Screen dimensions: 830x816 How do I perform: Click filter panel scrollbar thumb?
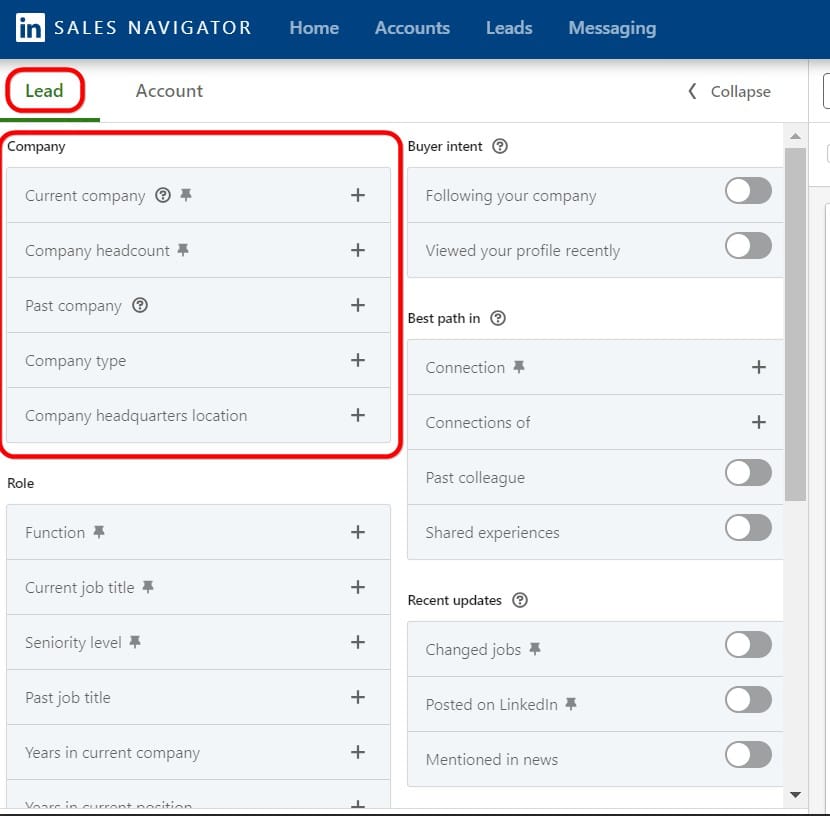coord(795,324)
